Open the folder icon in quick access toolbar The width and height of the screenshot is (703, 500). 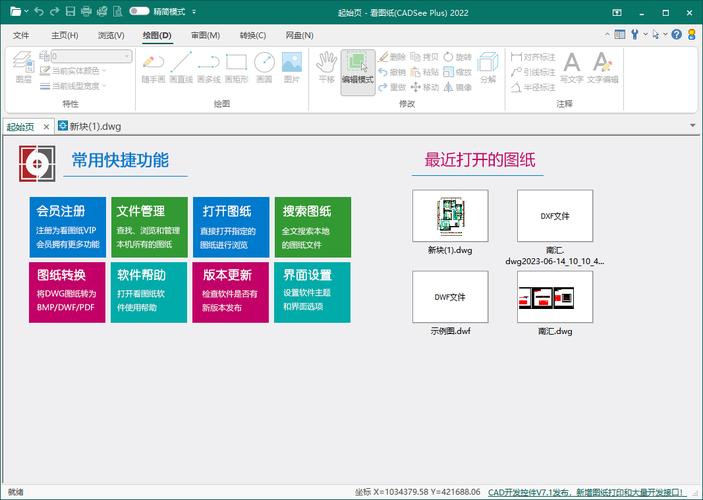[15, 11]
